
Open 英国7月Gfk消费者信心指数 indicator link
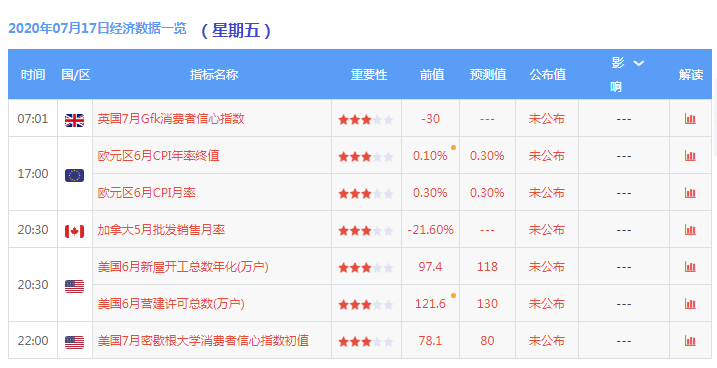tap(171, 119)
